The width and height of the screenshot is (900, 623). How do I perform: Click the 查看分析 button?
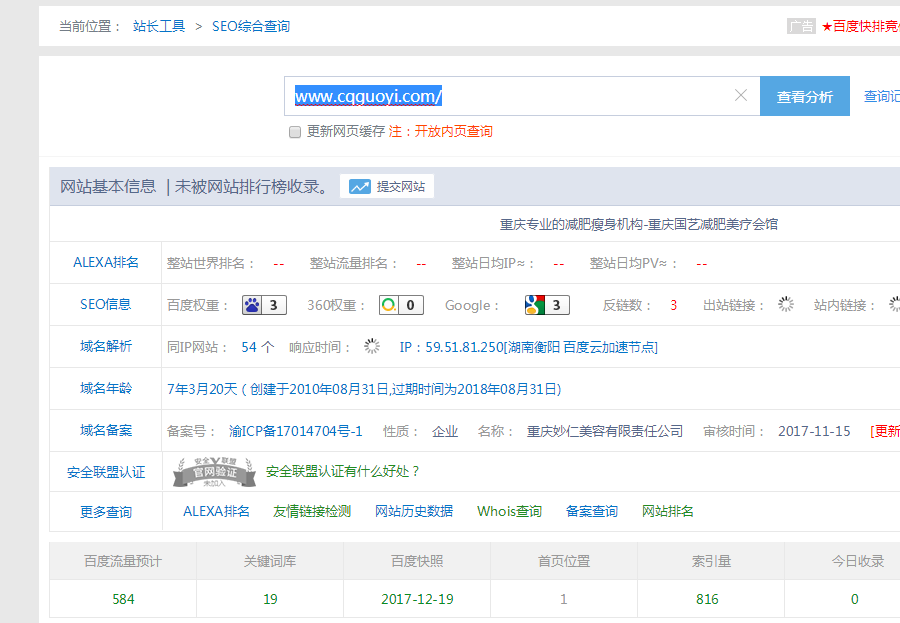(x=805, y=96)
